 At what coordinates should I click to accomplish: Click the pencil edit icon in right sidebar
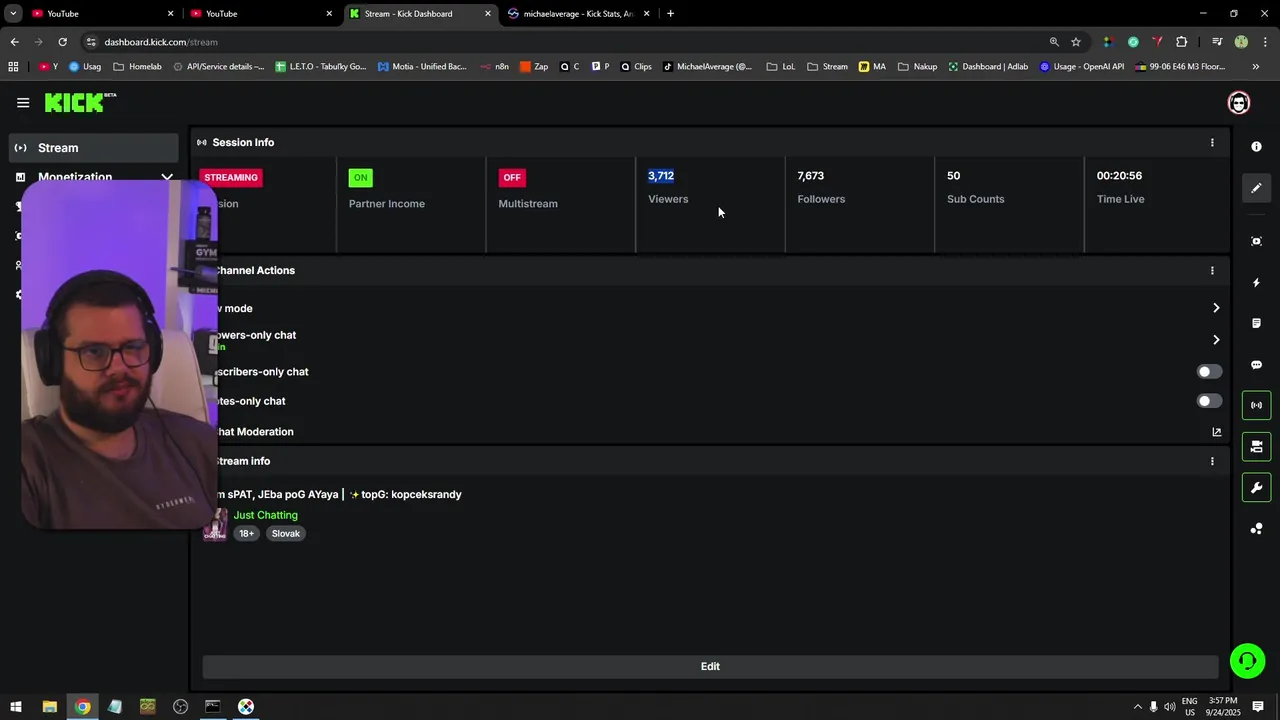tap(1256, 188)
